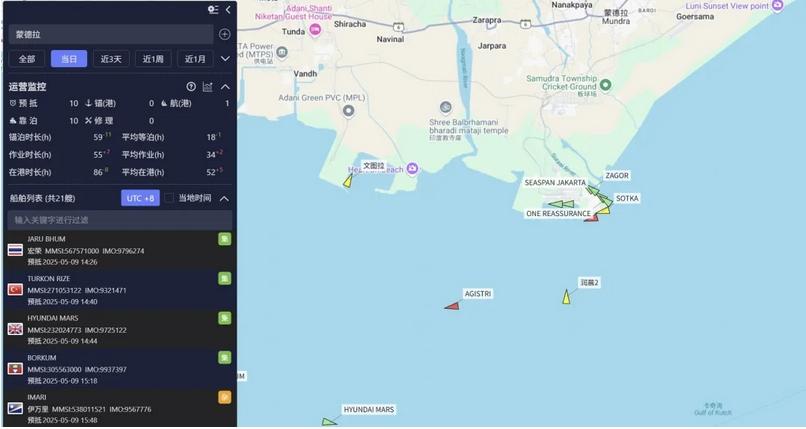The height and width of the screenshot is (429, 806).
Task: Click Adani Green PVC map pin
Action: click(349, 110)
